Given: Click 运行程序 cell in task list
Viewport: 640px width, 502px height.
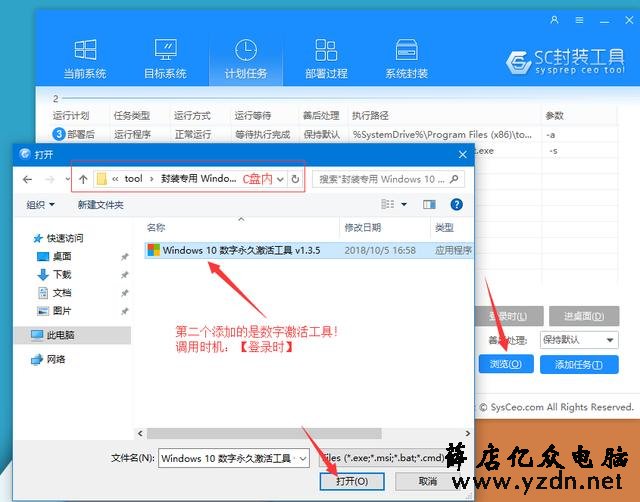Looking at the screenshot, I should (133, 134).
